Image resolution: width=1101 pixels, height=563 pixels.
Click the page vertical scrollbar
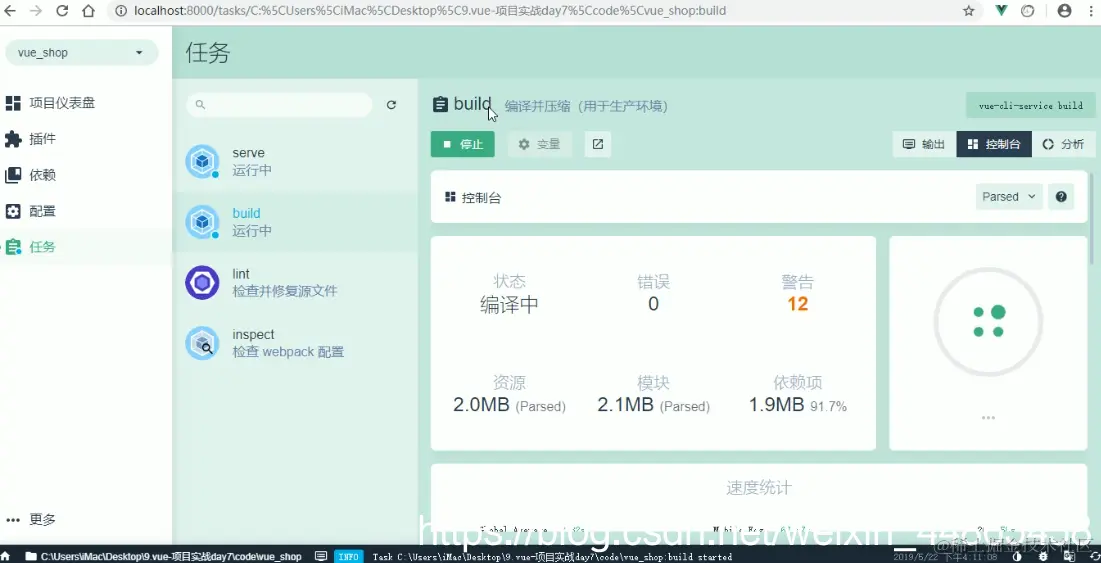click(1091, 218)
